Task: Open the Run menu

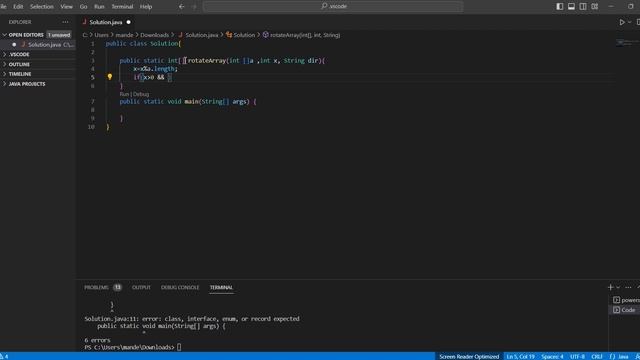Action: pos(99,7)
